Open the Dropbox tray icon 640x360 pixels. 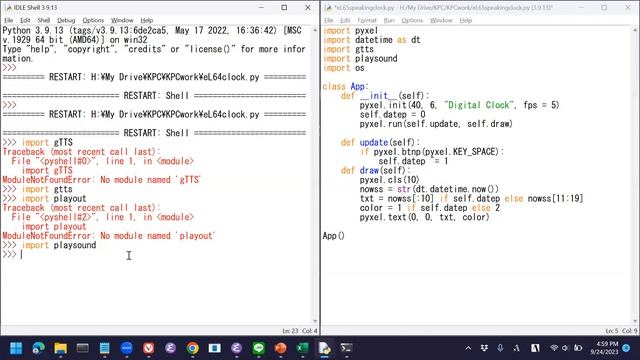tap(484, 348)
